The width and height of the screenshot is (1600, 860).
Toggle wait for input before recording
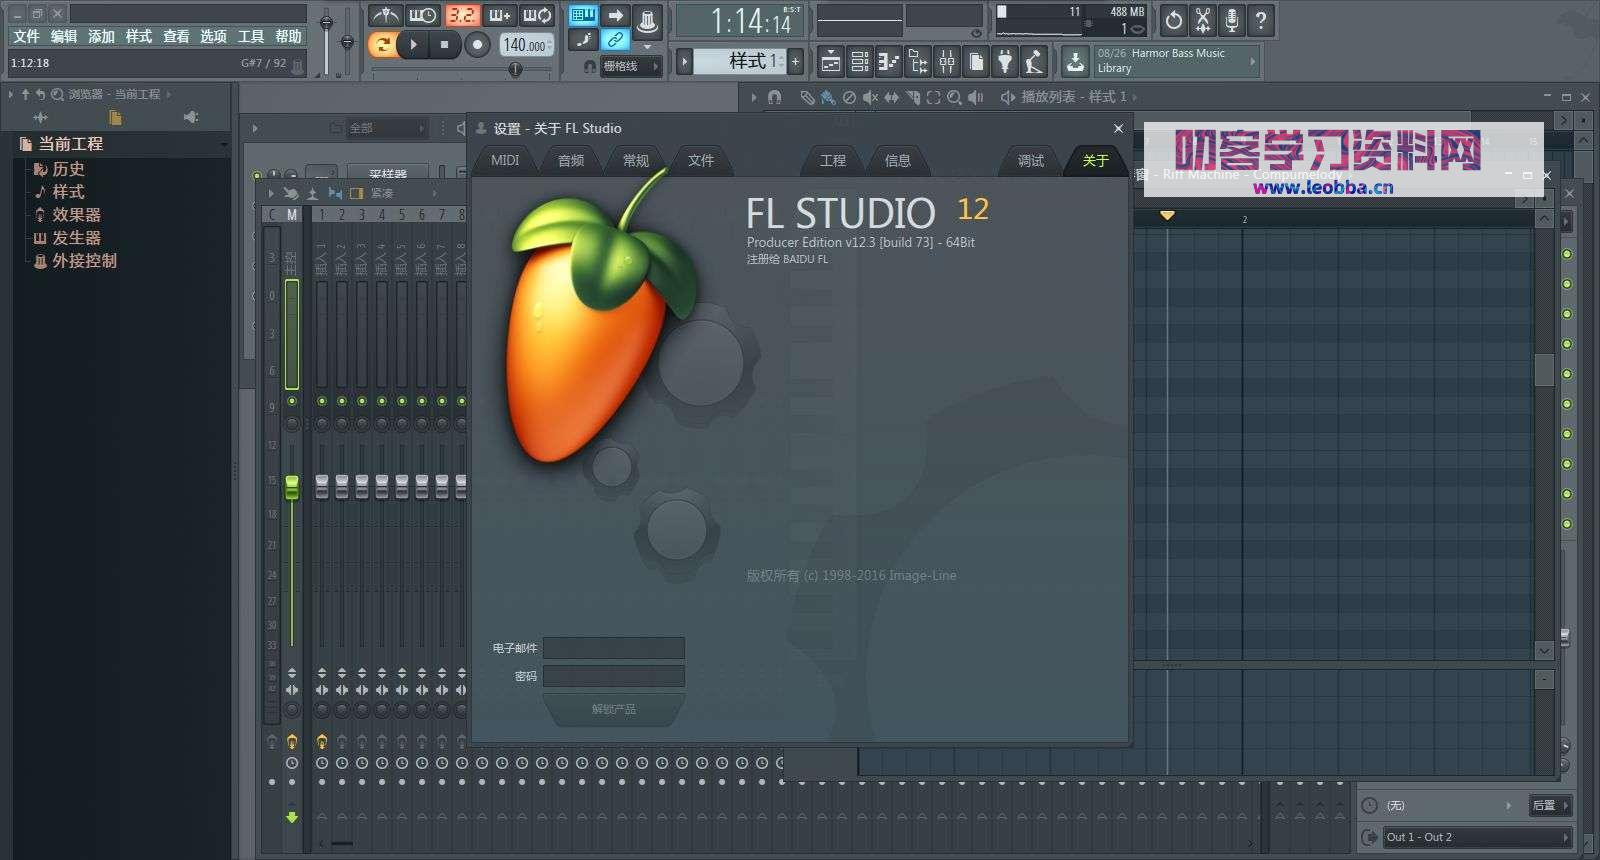tap(423, 15)
